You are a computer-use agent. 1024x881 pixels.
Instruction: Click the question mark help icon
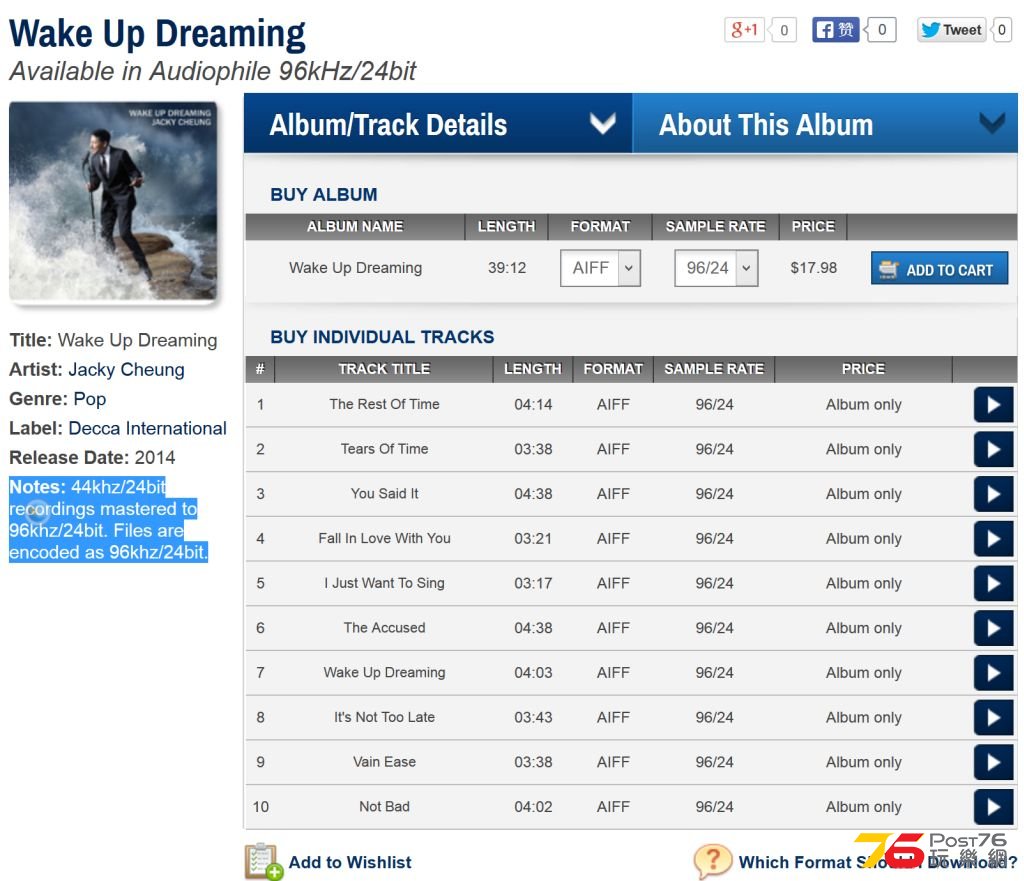pyautogui.click(x=712, y=861)
